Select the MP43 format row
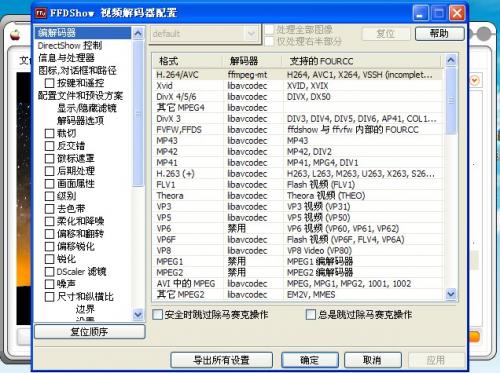 click(x=298, y=141)
